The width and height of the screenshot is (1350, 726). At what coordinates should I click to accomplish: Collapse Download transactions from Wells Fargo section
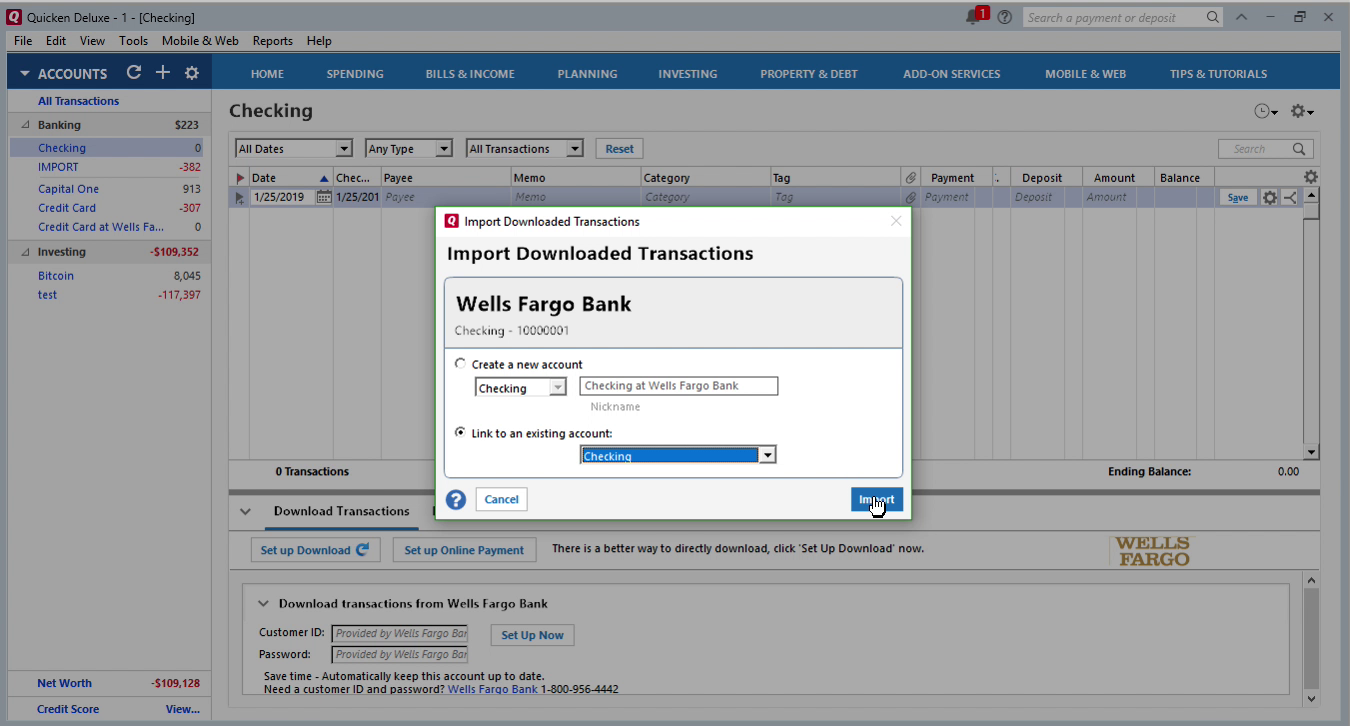263,604
